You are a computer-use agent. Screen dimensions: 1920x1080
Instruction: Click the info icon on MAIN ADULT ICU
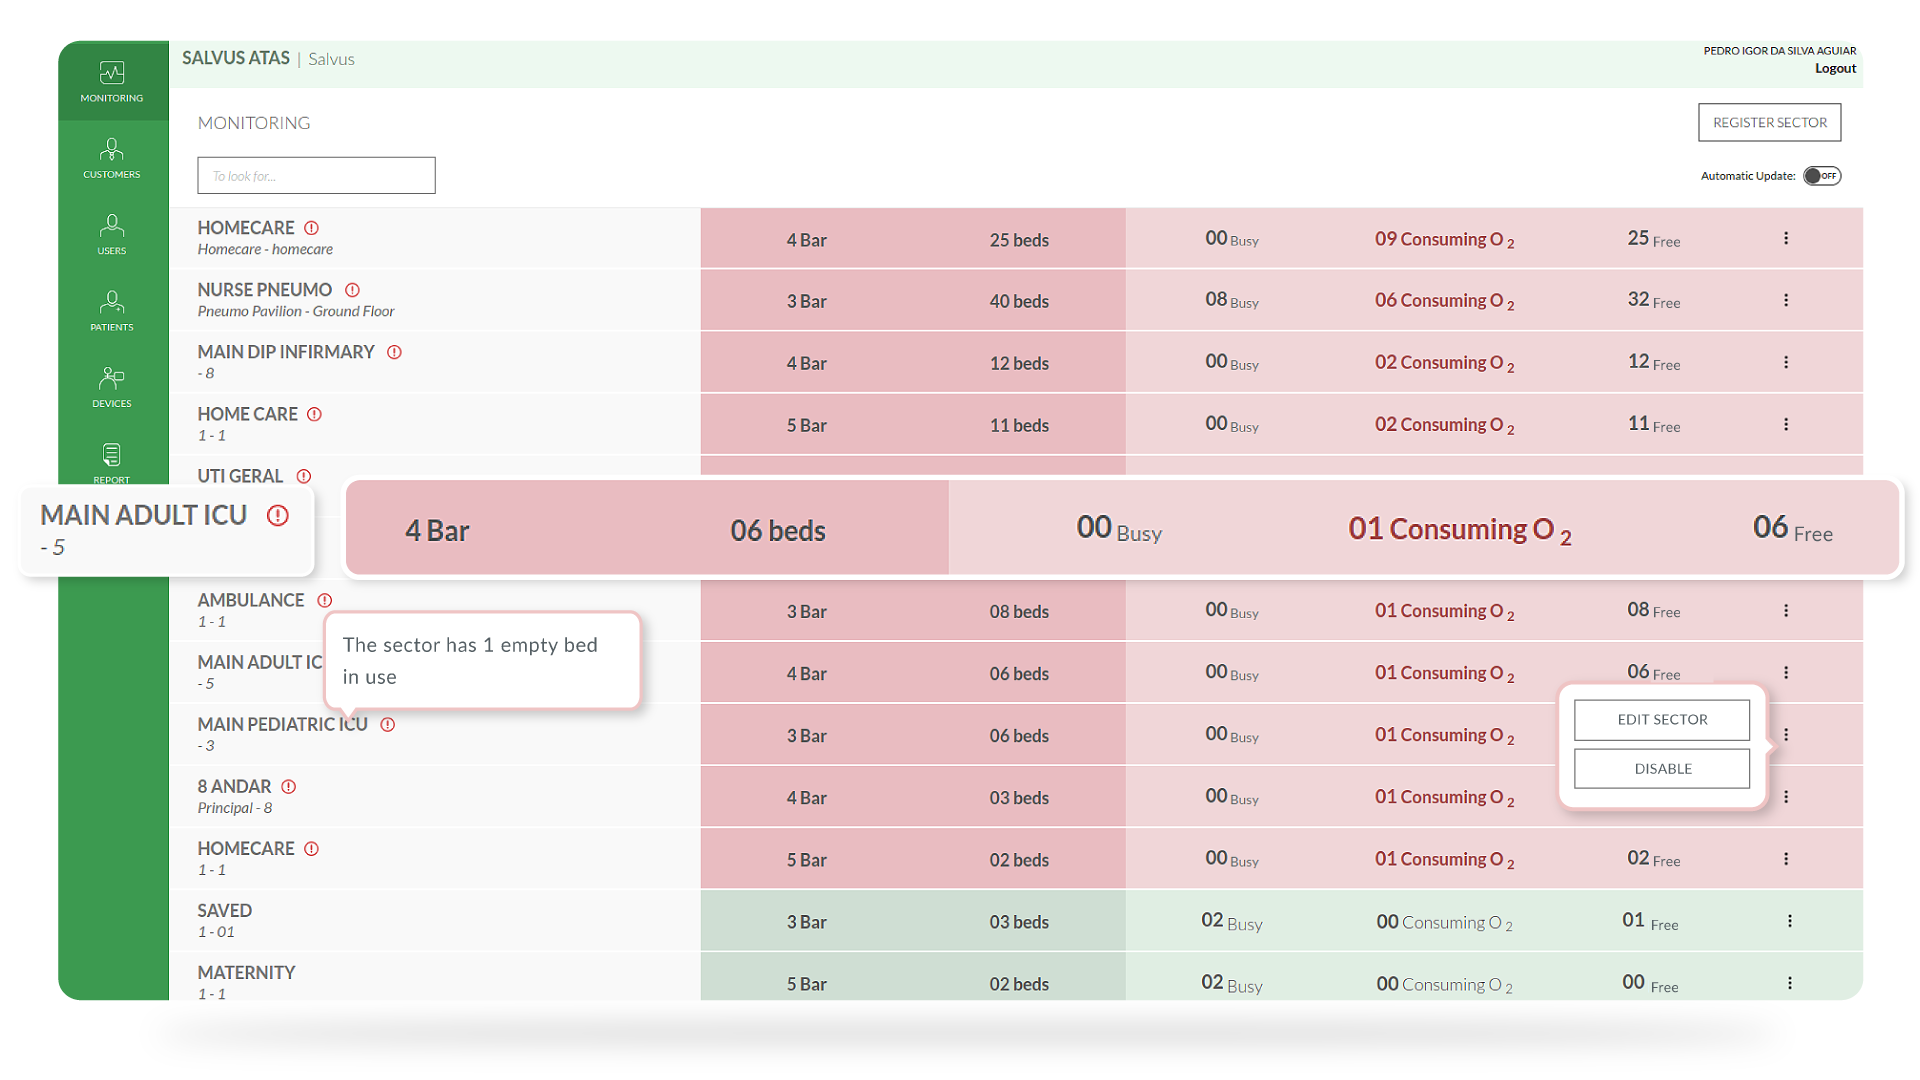click(x=276, y=516)
